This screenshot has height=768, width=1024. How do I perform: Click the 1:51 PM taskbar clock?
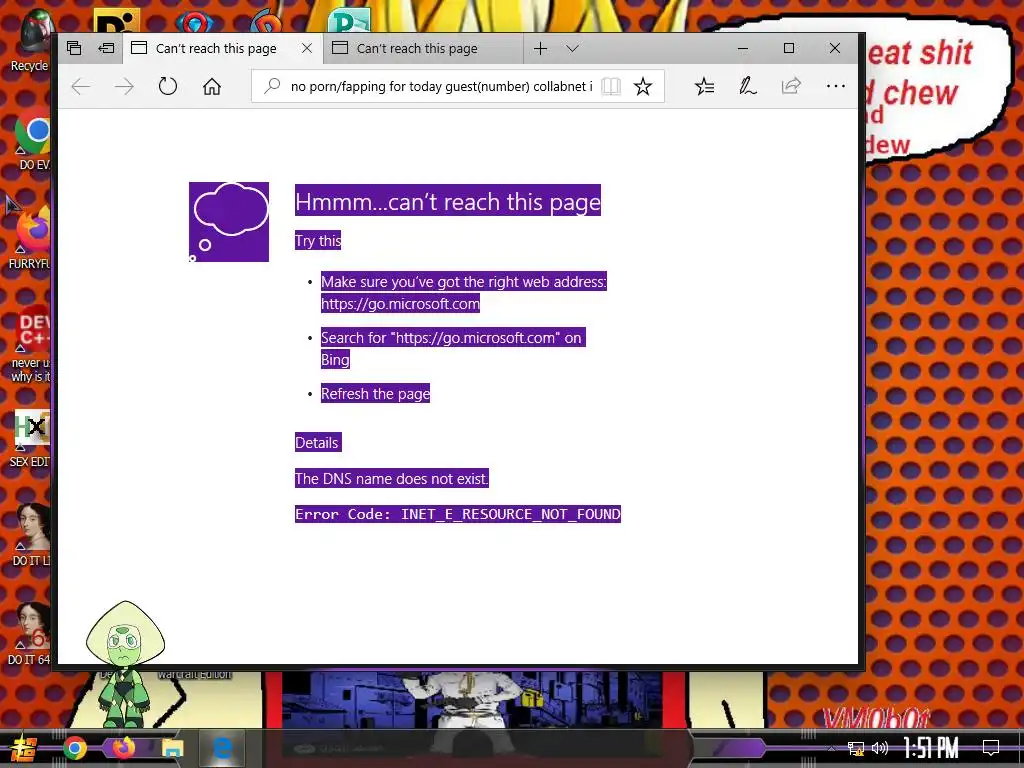pyautogui.click(x=931, y=748)
